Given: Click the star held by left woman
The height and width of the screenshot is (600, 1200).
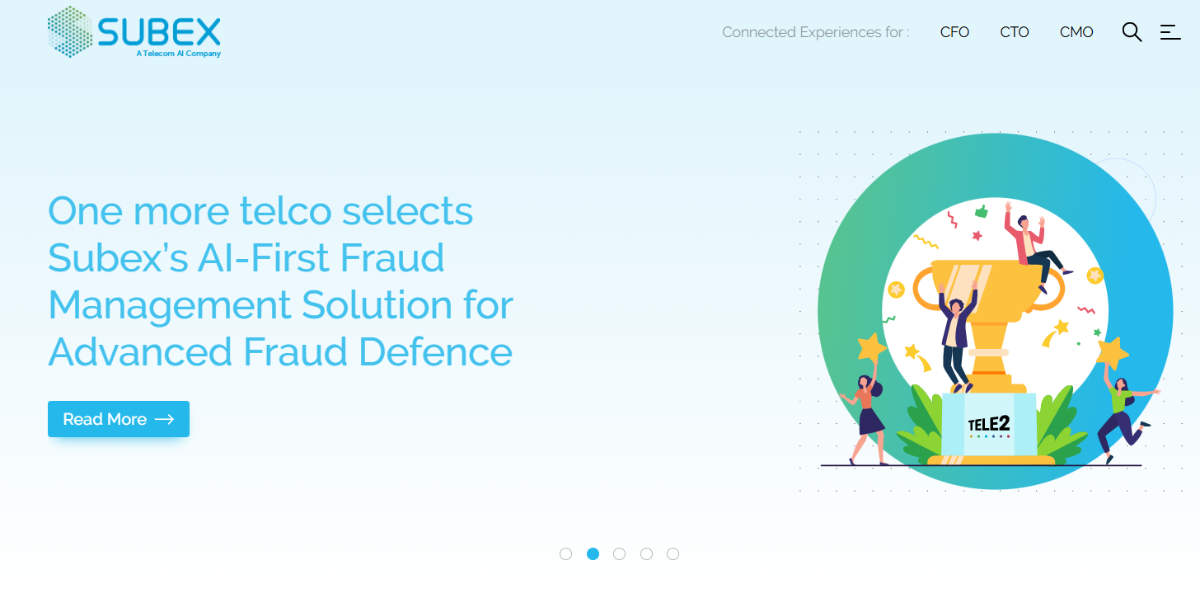Looking at the screenshot, I should tap(871, 347).
